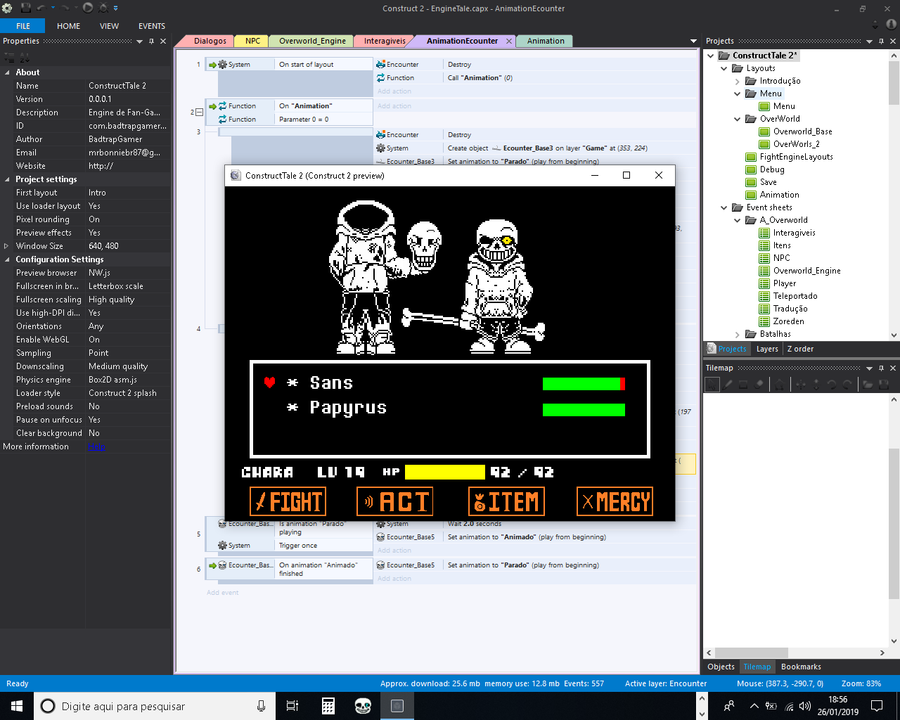Open the Dialogos event sheet tab
Image resolution: width=900 pixels, height=720 pixels.
(210, 41)
